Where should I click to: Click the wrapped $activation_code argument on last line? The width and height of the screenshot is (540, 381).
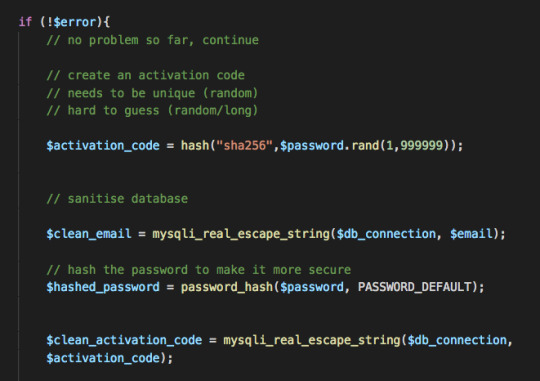[103, 358]
